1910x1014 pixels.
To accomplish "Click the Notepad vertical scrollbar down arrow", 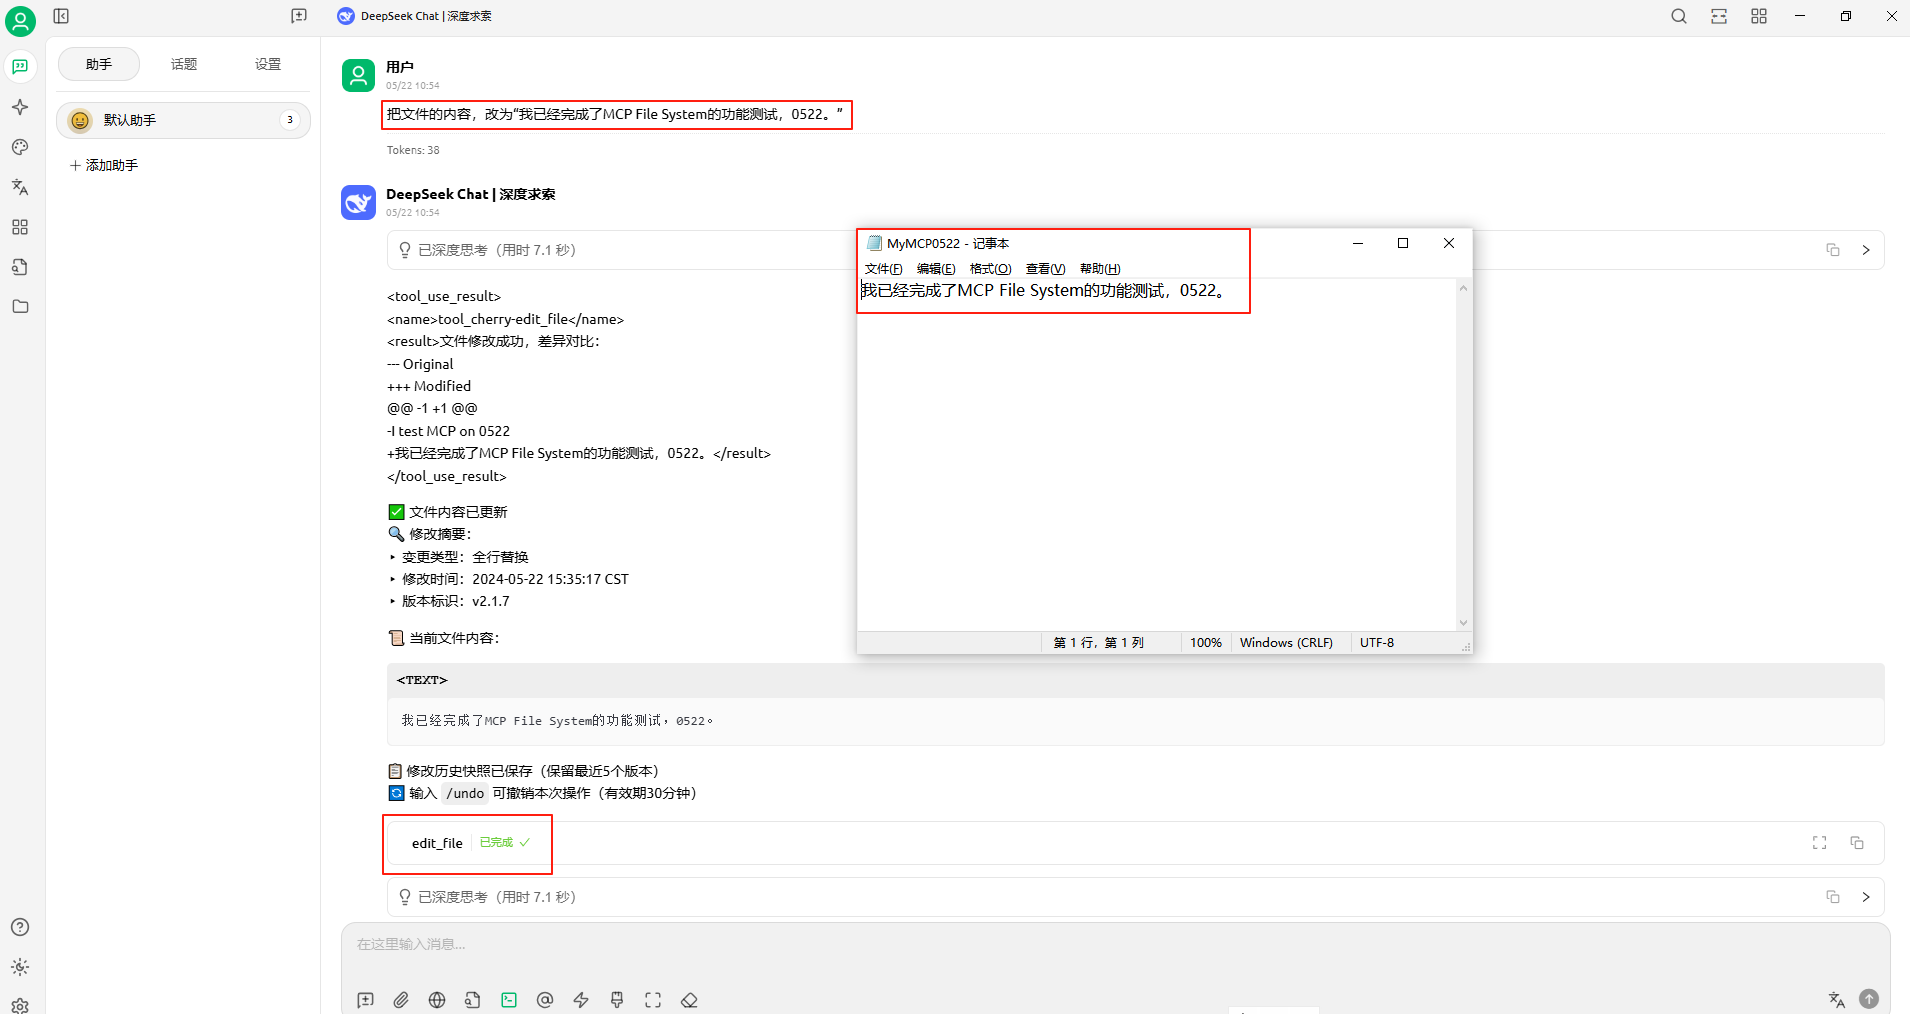I will tap(1463, 623).
